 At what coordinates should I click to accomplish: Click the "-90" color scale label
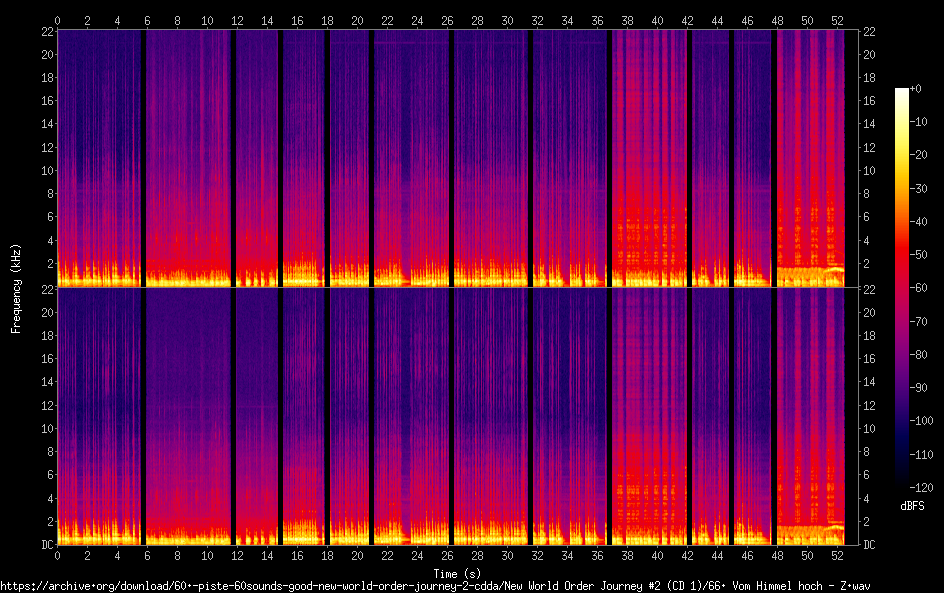click(x=919, y=388)
